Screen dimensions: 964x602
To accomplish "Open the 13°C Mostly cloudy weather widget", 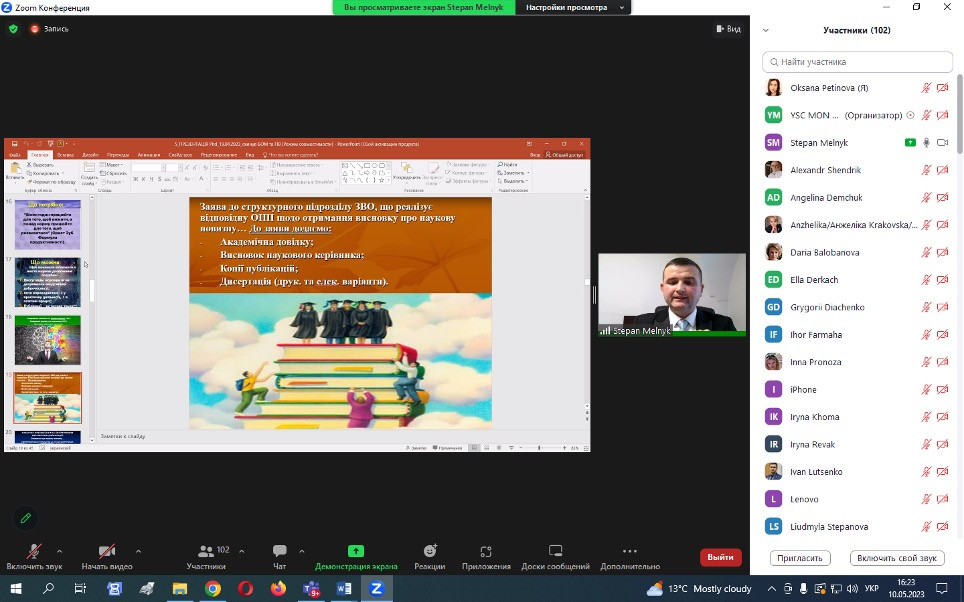I will point(699,588).
